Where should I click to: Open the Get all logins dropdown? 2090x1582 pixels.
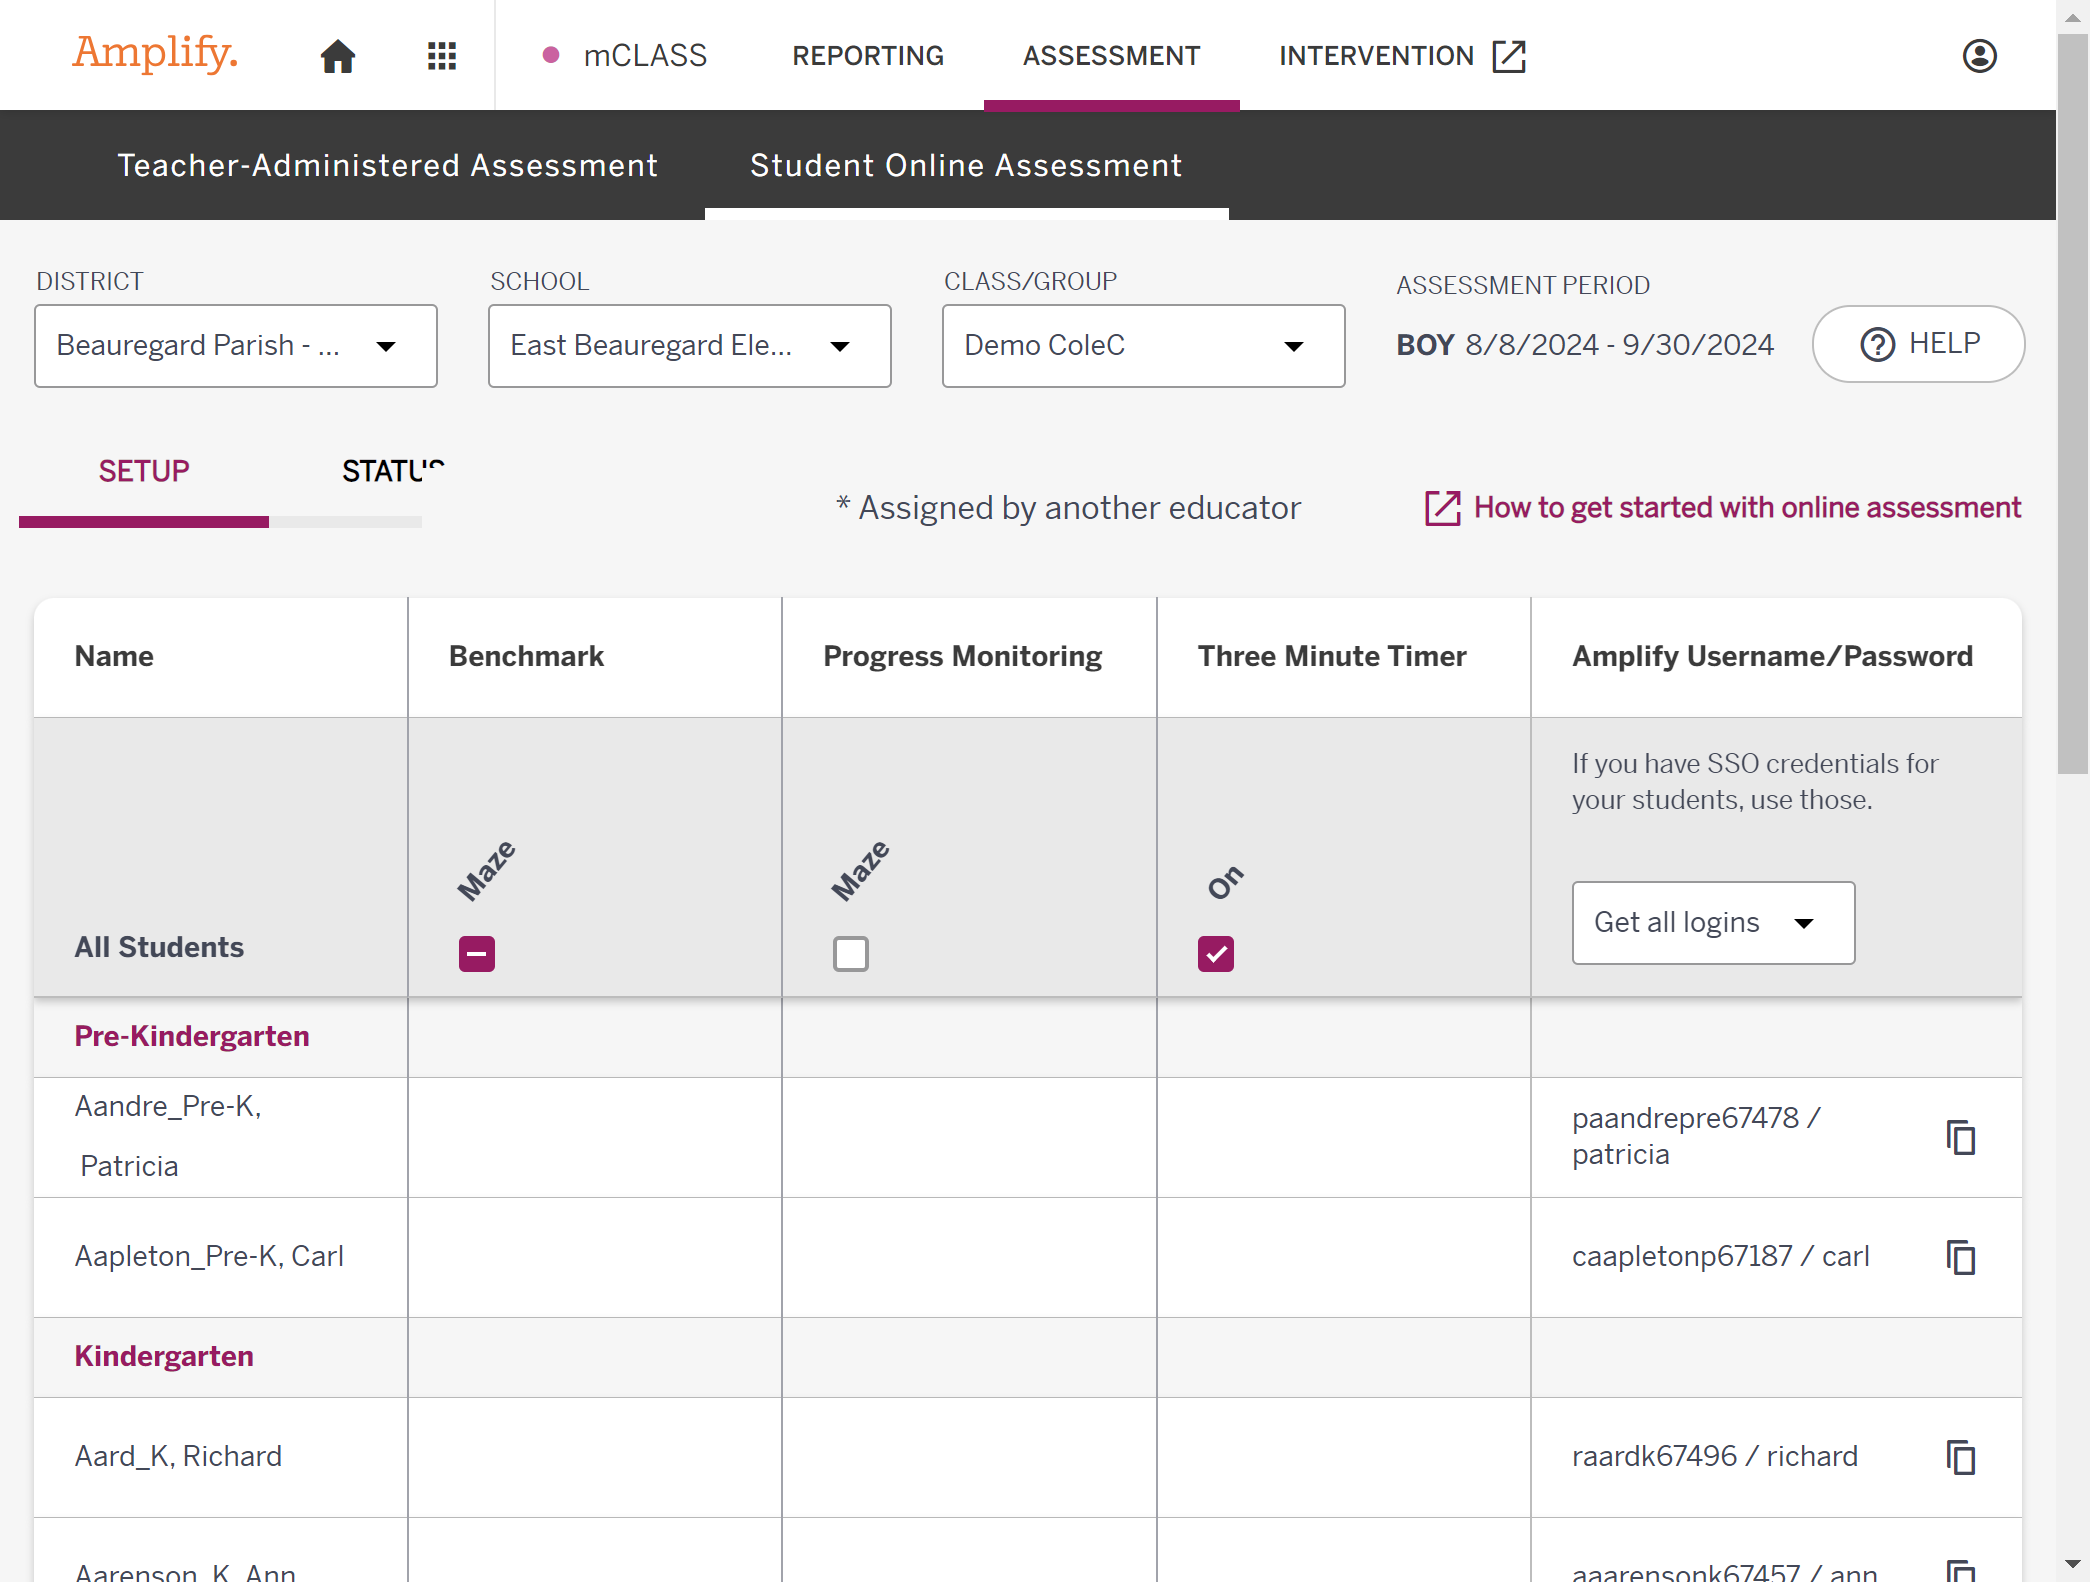1713,923
